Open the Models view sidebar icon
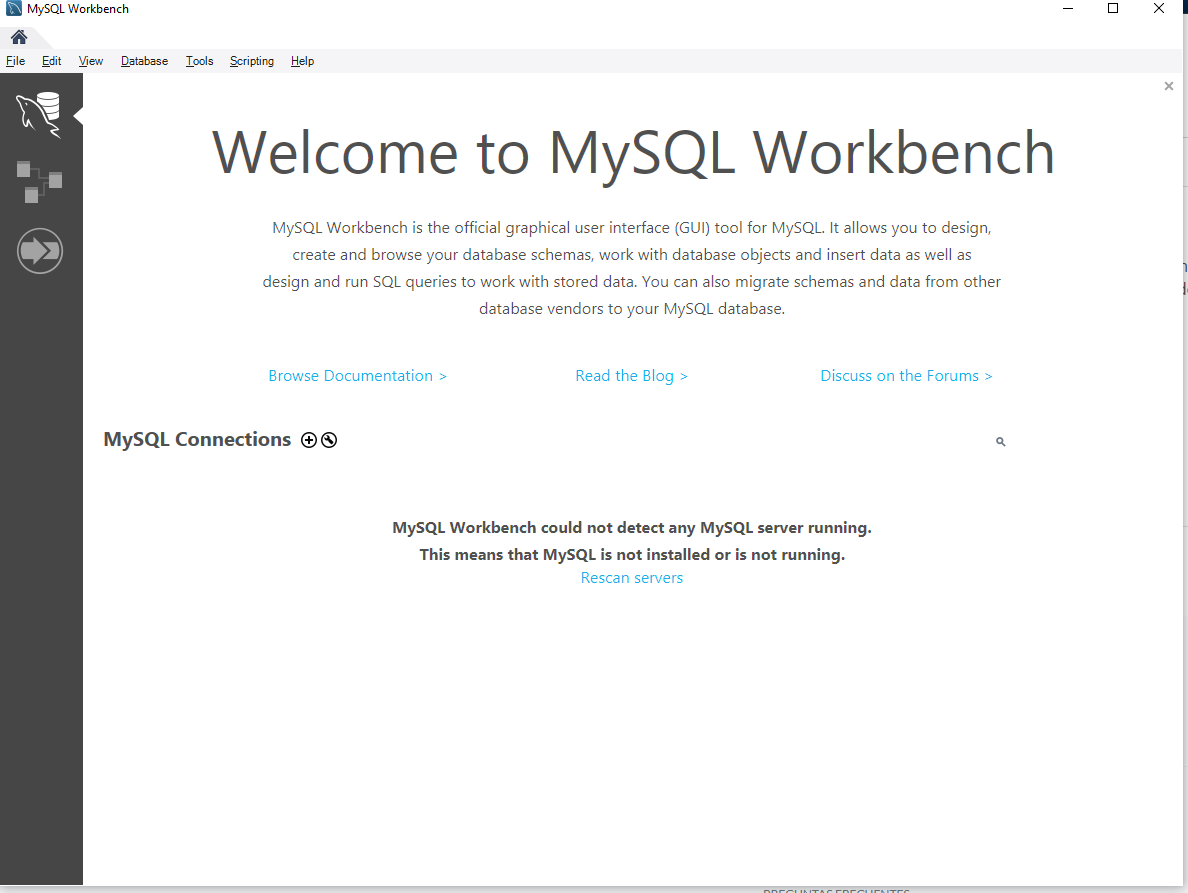Viewport: 1188px width, 893px height. click(39, 182)
